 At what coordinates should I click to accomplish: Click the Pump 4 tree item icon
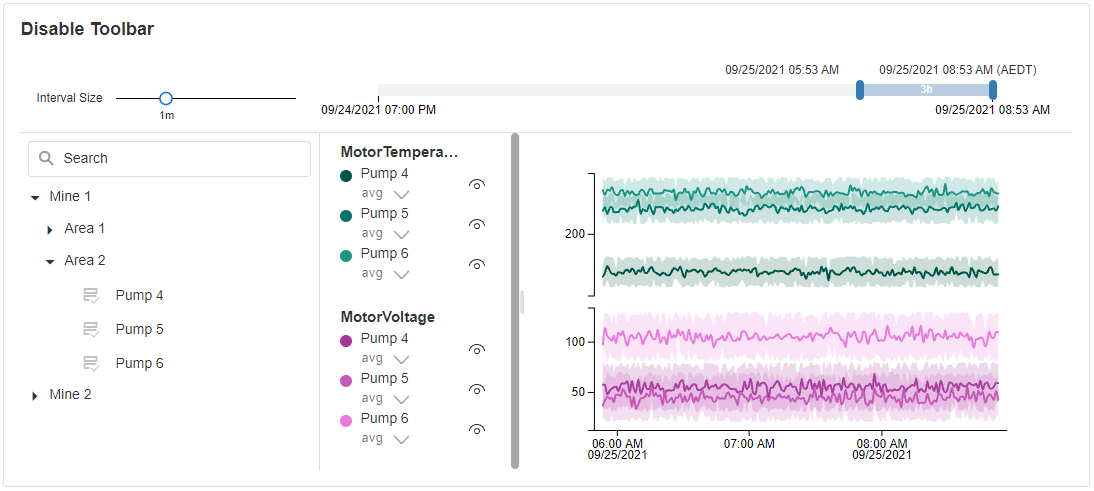click(x=91, y=295)
